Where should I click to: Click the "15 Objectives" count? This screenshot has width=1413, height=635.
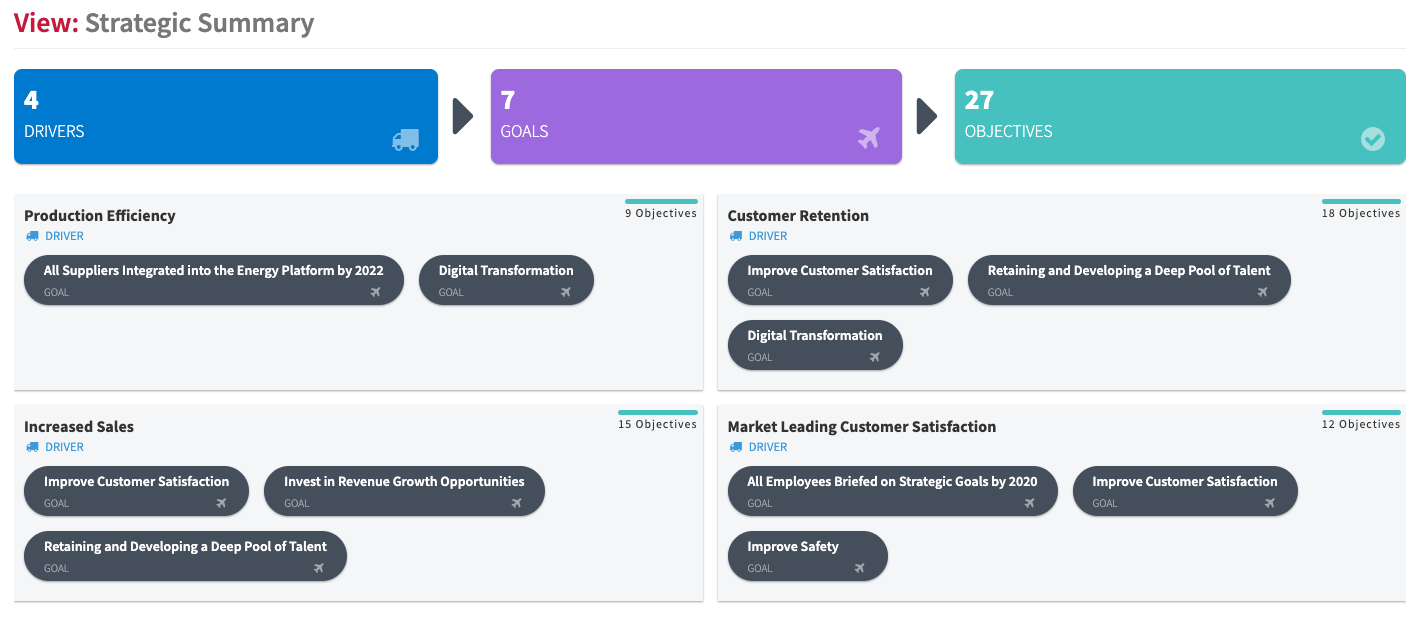[657, 424]
